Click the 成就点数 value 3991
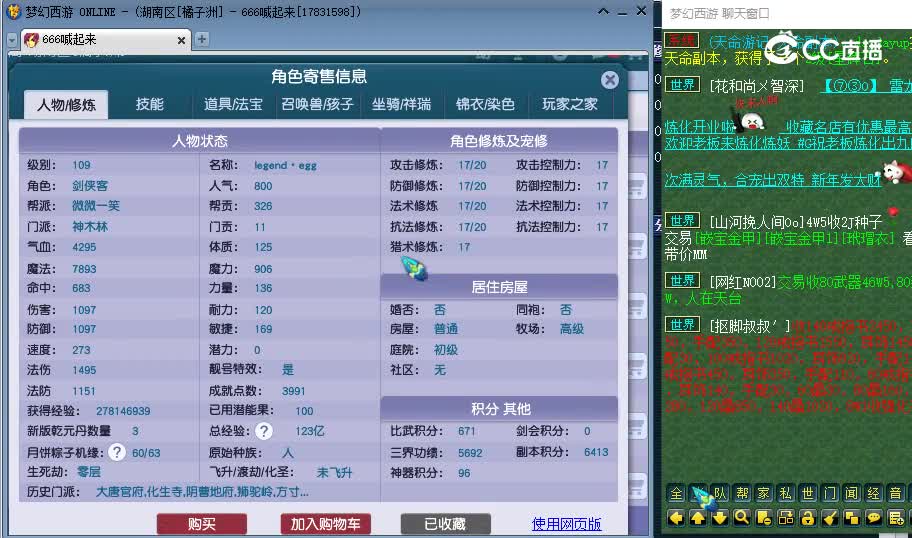Screen dimensions: 912x538 point(294,391)
